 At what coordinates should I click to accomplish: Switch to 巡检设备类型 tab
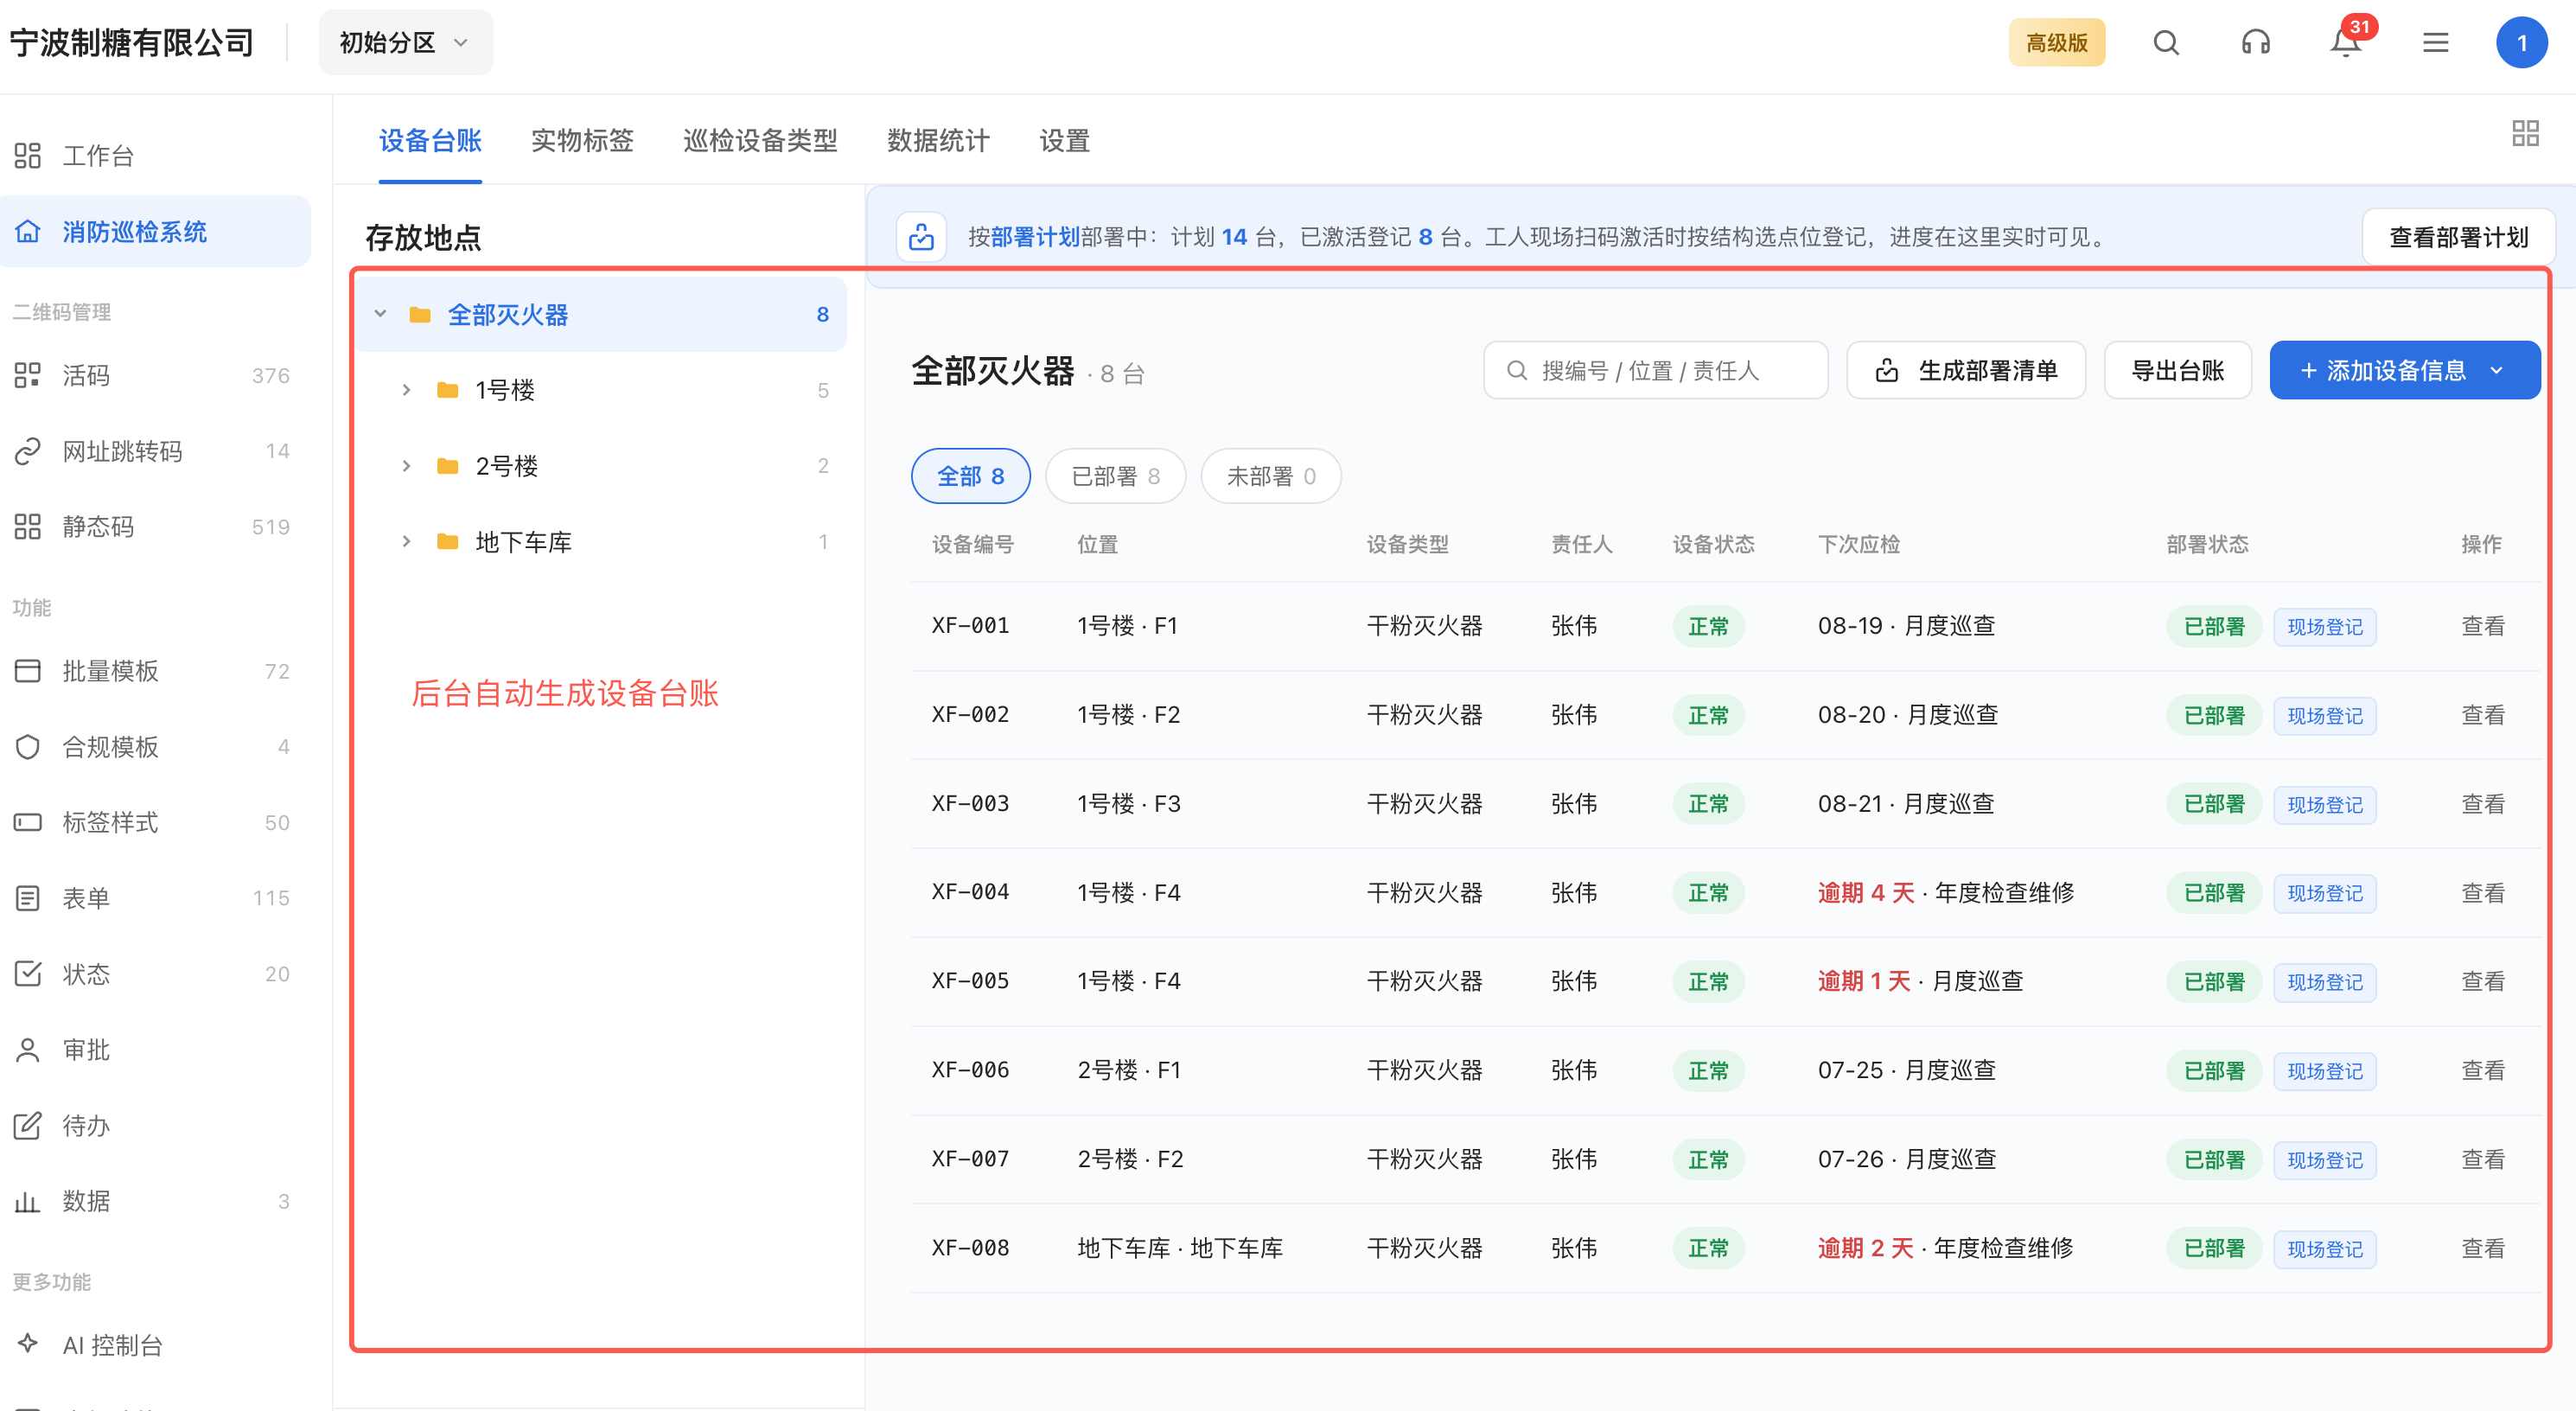(x=760, y=141)
